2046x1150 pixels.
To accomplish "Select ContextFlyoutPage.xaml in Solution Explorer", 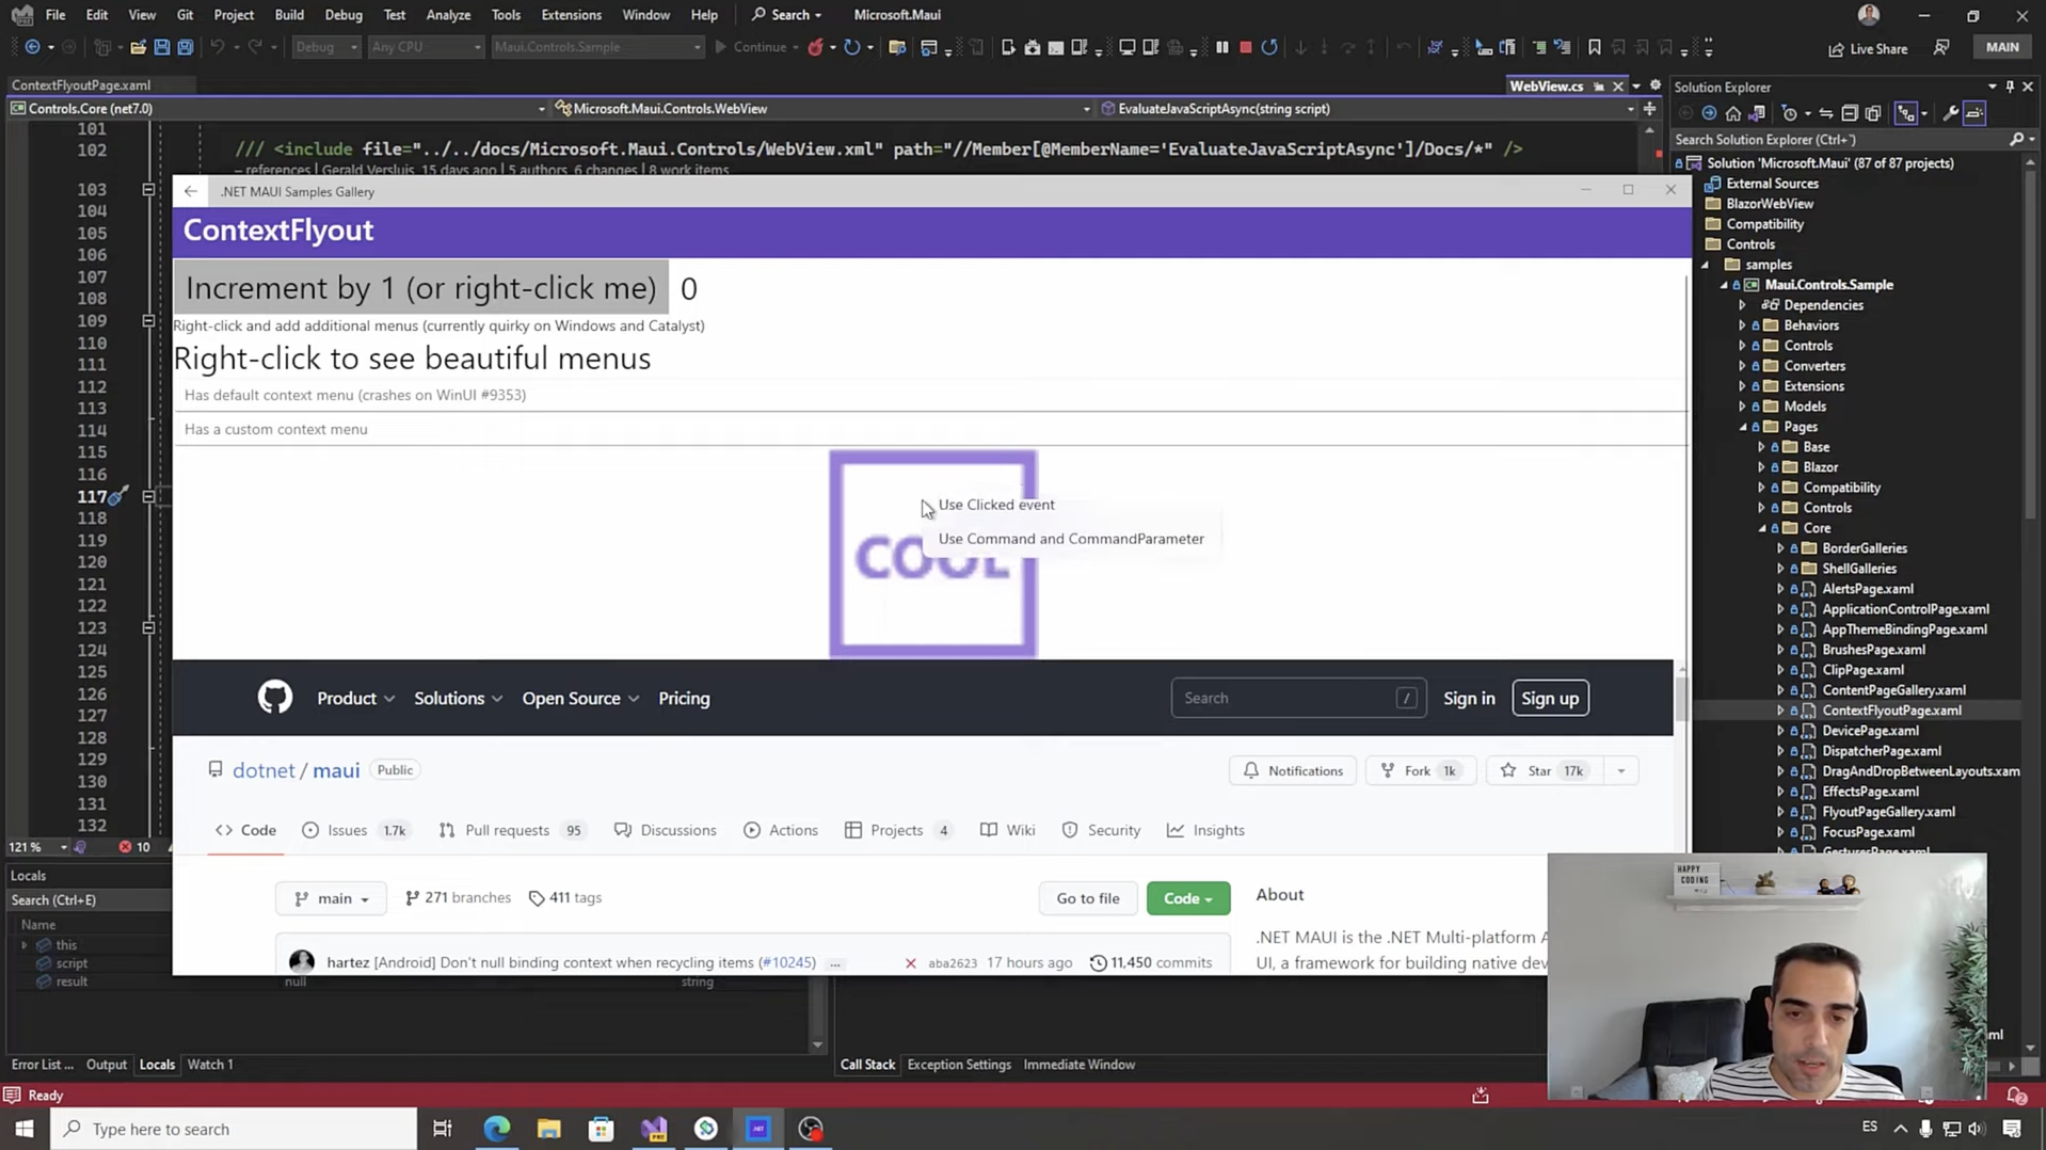I will tap(1891, 711).
